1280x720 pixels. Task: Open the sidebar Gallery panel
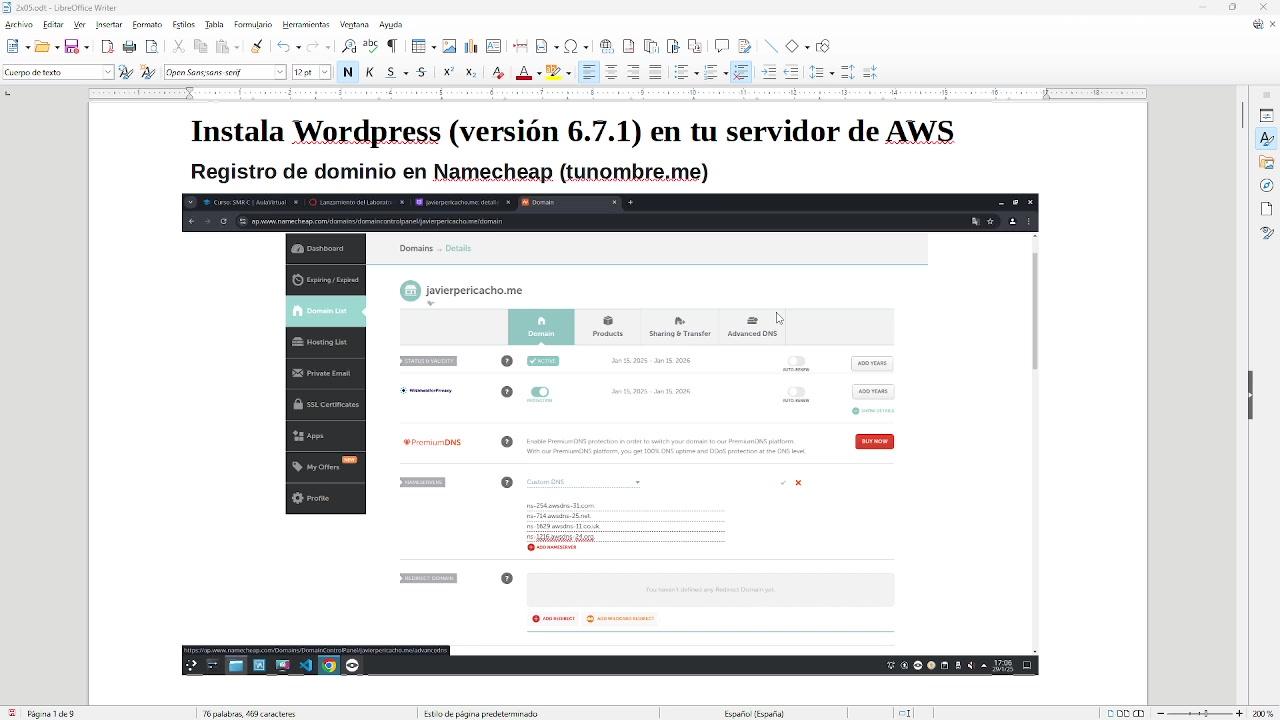[1267, 162]
